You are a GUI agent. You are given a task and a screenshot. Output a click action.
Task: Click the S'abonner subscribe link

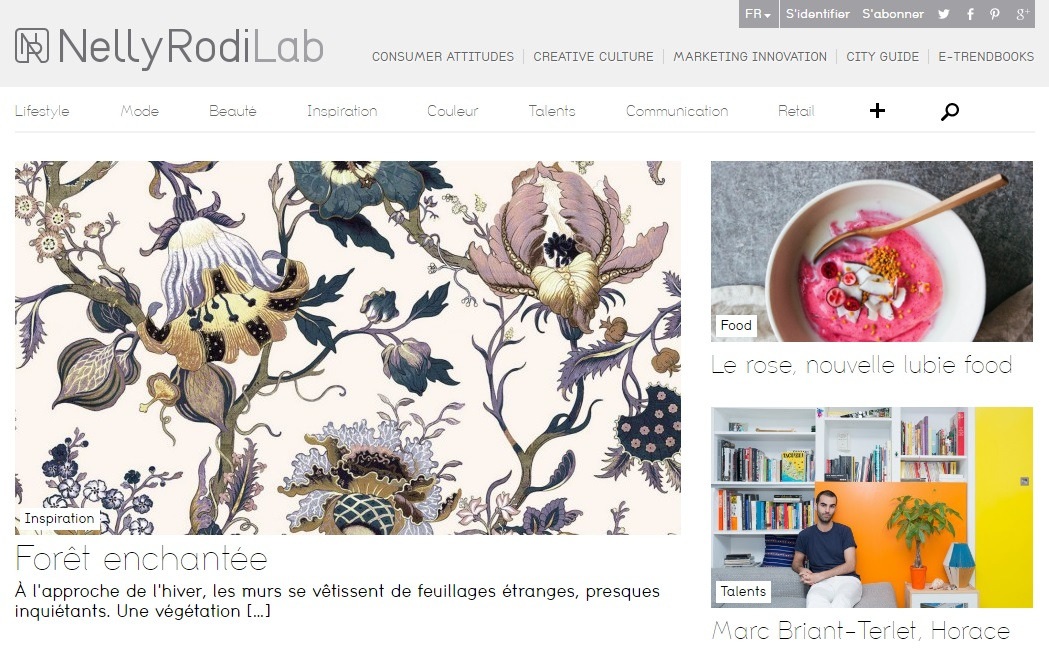pyautogui.click(x=893, y=14)
